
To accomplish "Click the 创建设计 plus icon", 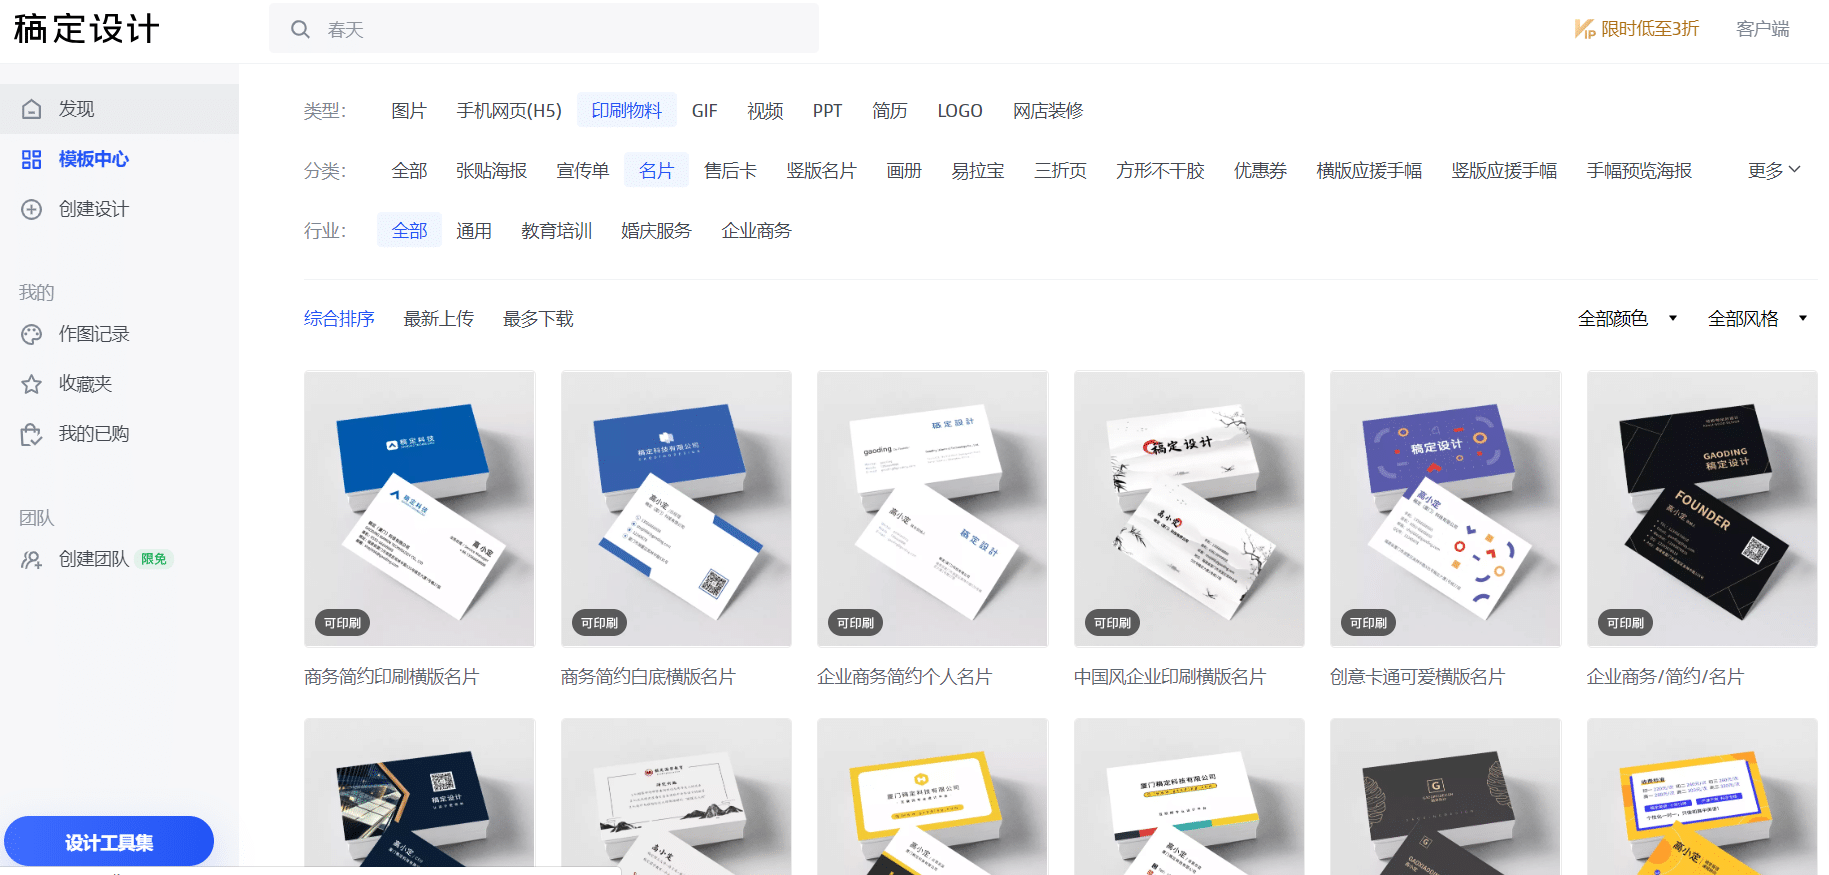I will pos(32,209).
